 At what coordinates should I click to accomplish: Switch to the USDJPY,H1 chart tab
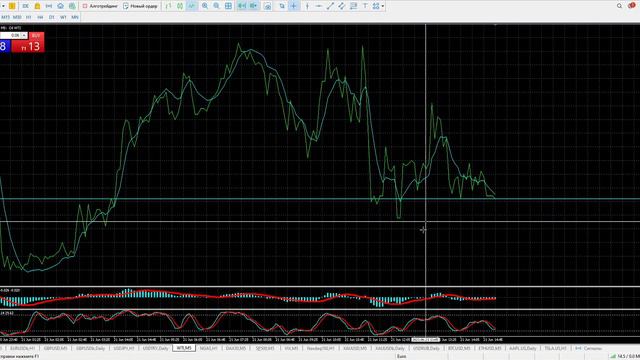[124, 348]
